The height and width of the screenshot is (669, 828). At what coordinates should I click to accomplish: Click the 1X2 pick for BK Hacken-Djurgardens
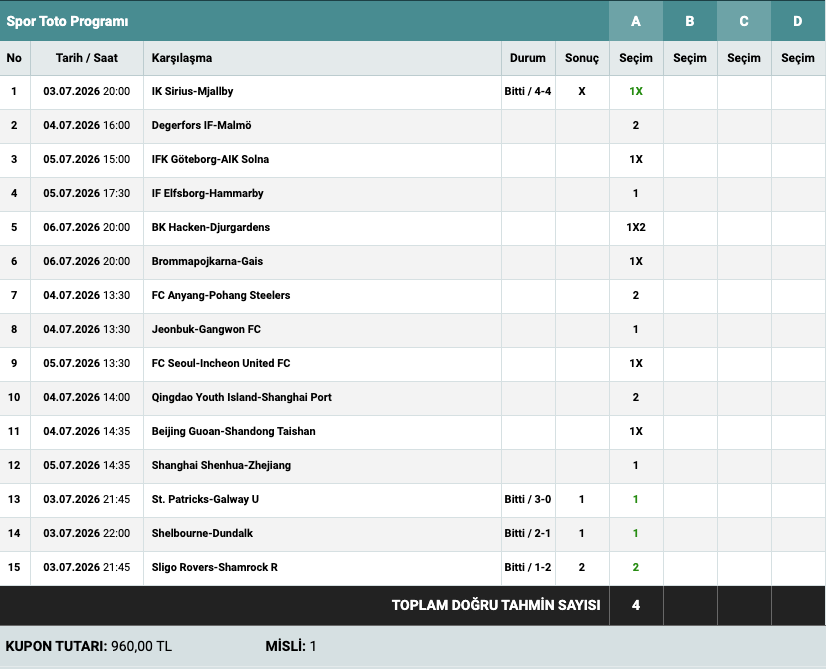coord(636,228)
